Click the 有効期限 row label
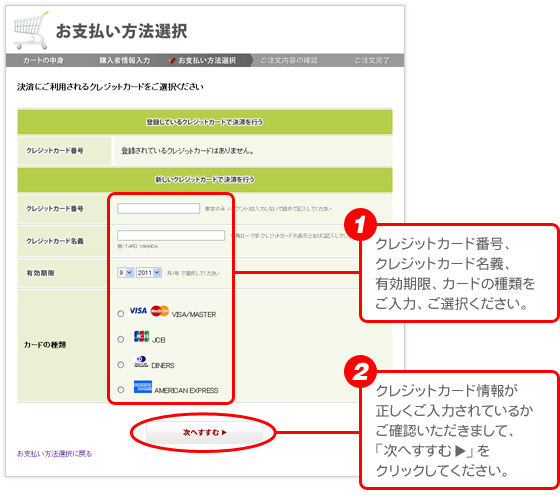The height and width of the screenshot is (495, 560). 40,273
